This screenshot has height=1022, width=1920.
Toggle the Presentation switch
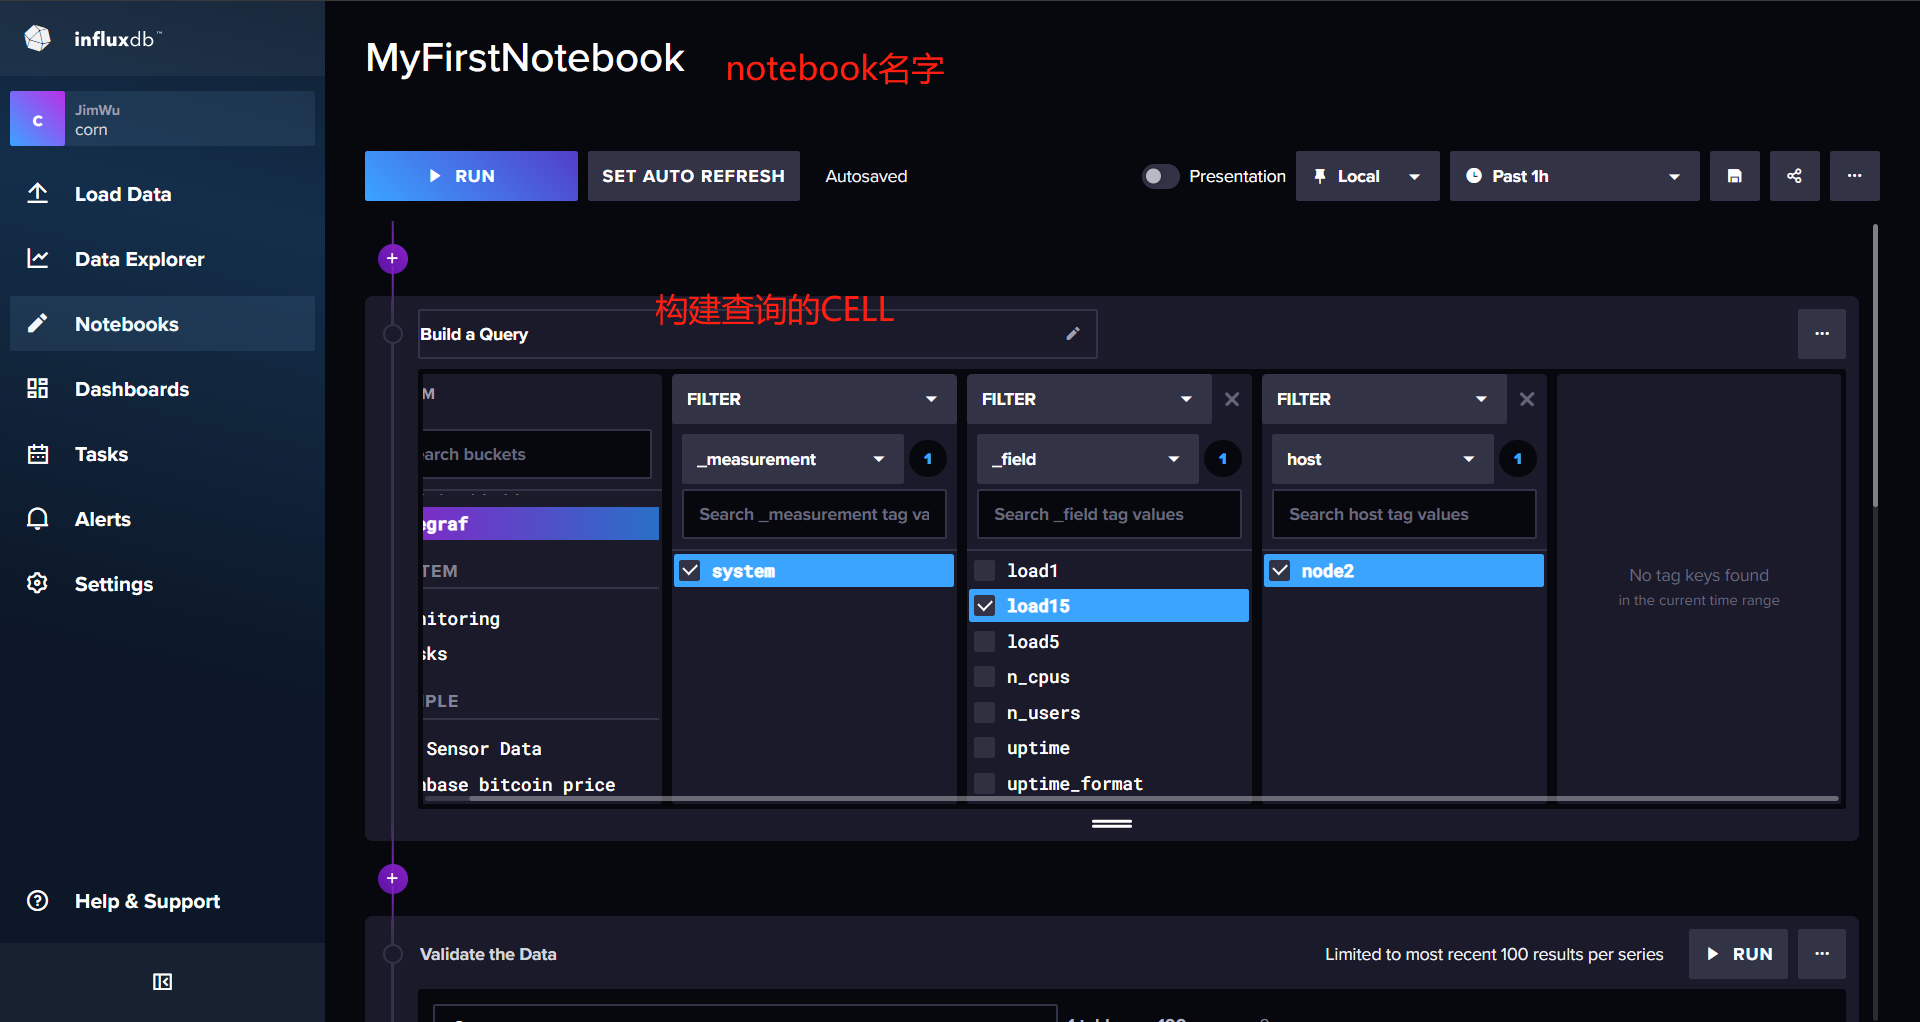click(1161, 176)
